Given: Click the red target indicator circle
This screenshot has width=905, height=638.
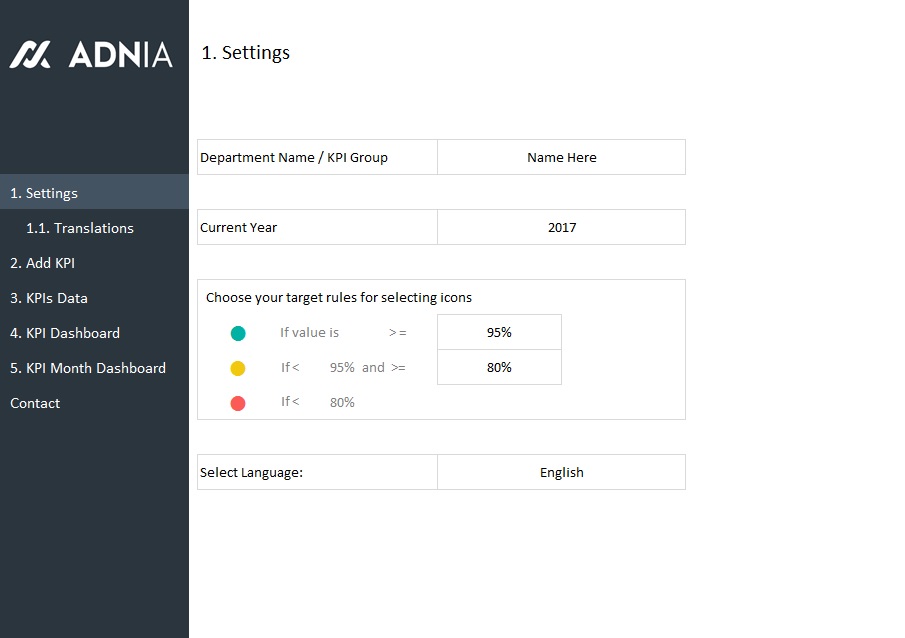Looking at the screenshot, I should [238, 403].
